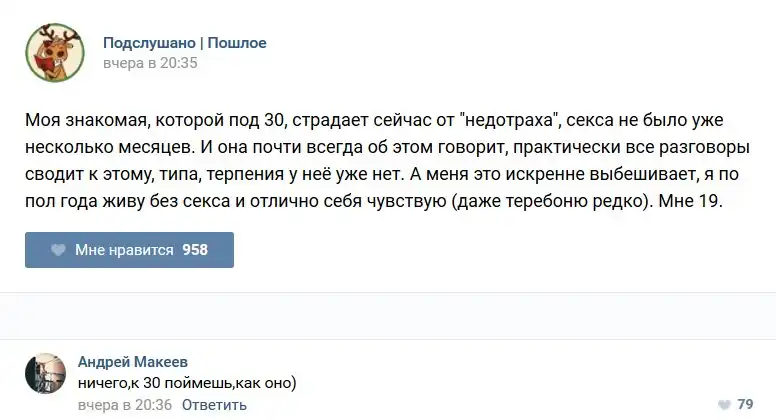This screenshot has height=420, width=776.
Task: Open Андрей Макеев's profile picture
Action: 45,373
